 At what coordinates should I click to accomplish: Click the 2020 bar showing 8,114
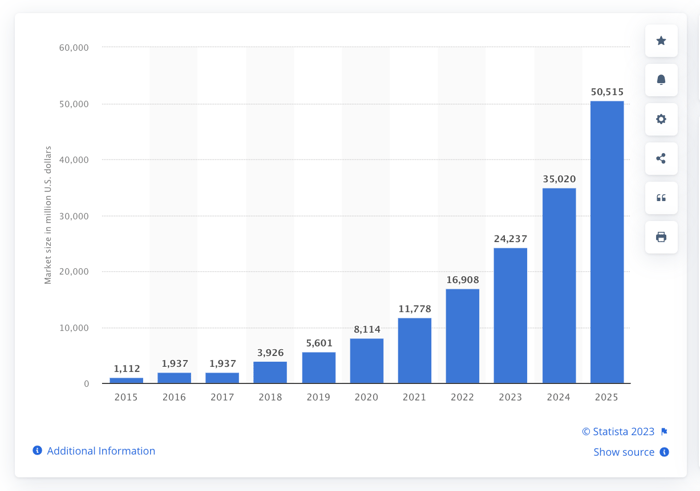click(x=367, y=361)
